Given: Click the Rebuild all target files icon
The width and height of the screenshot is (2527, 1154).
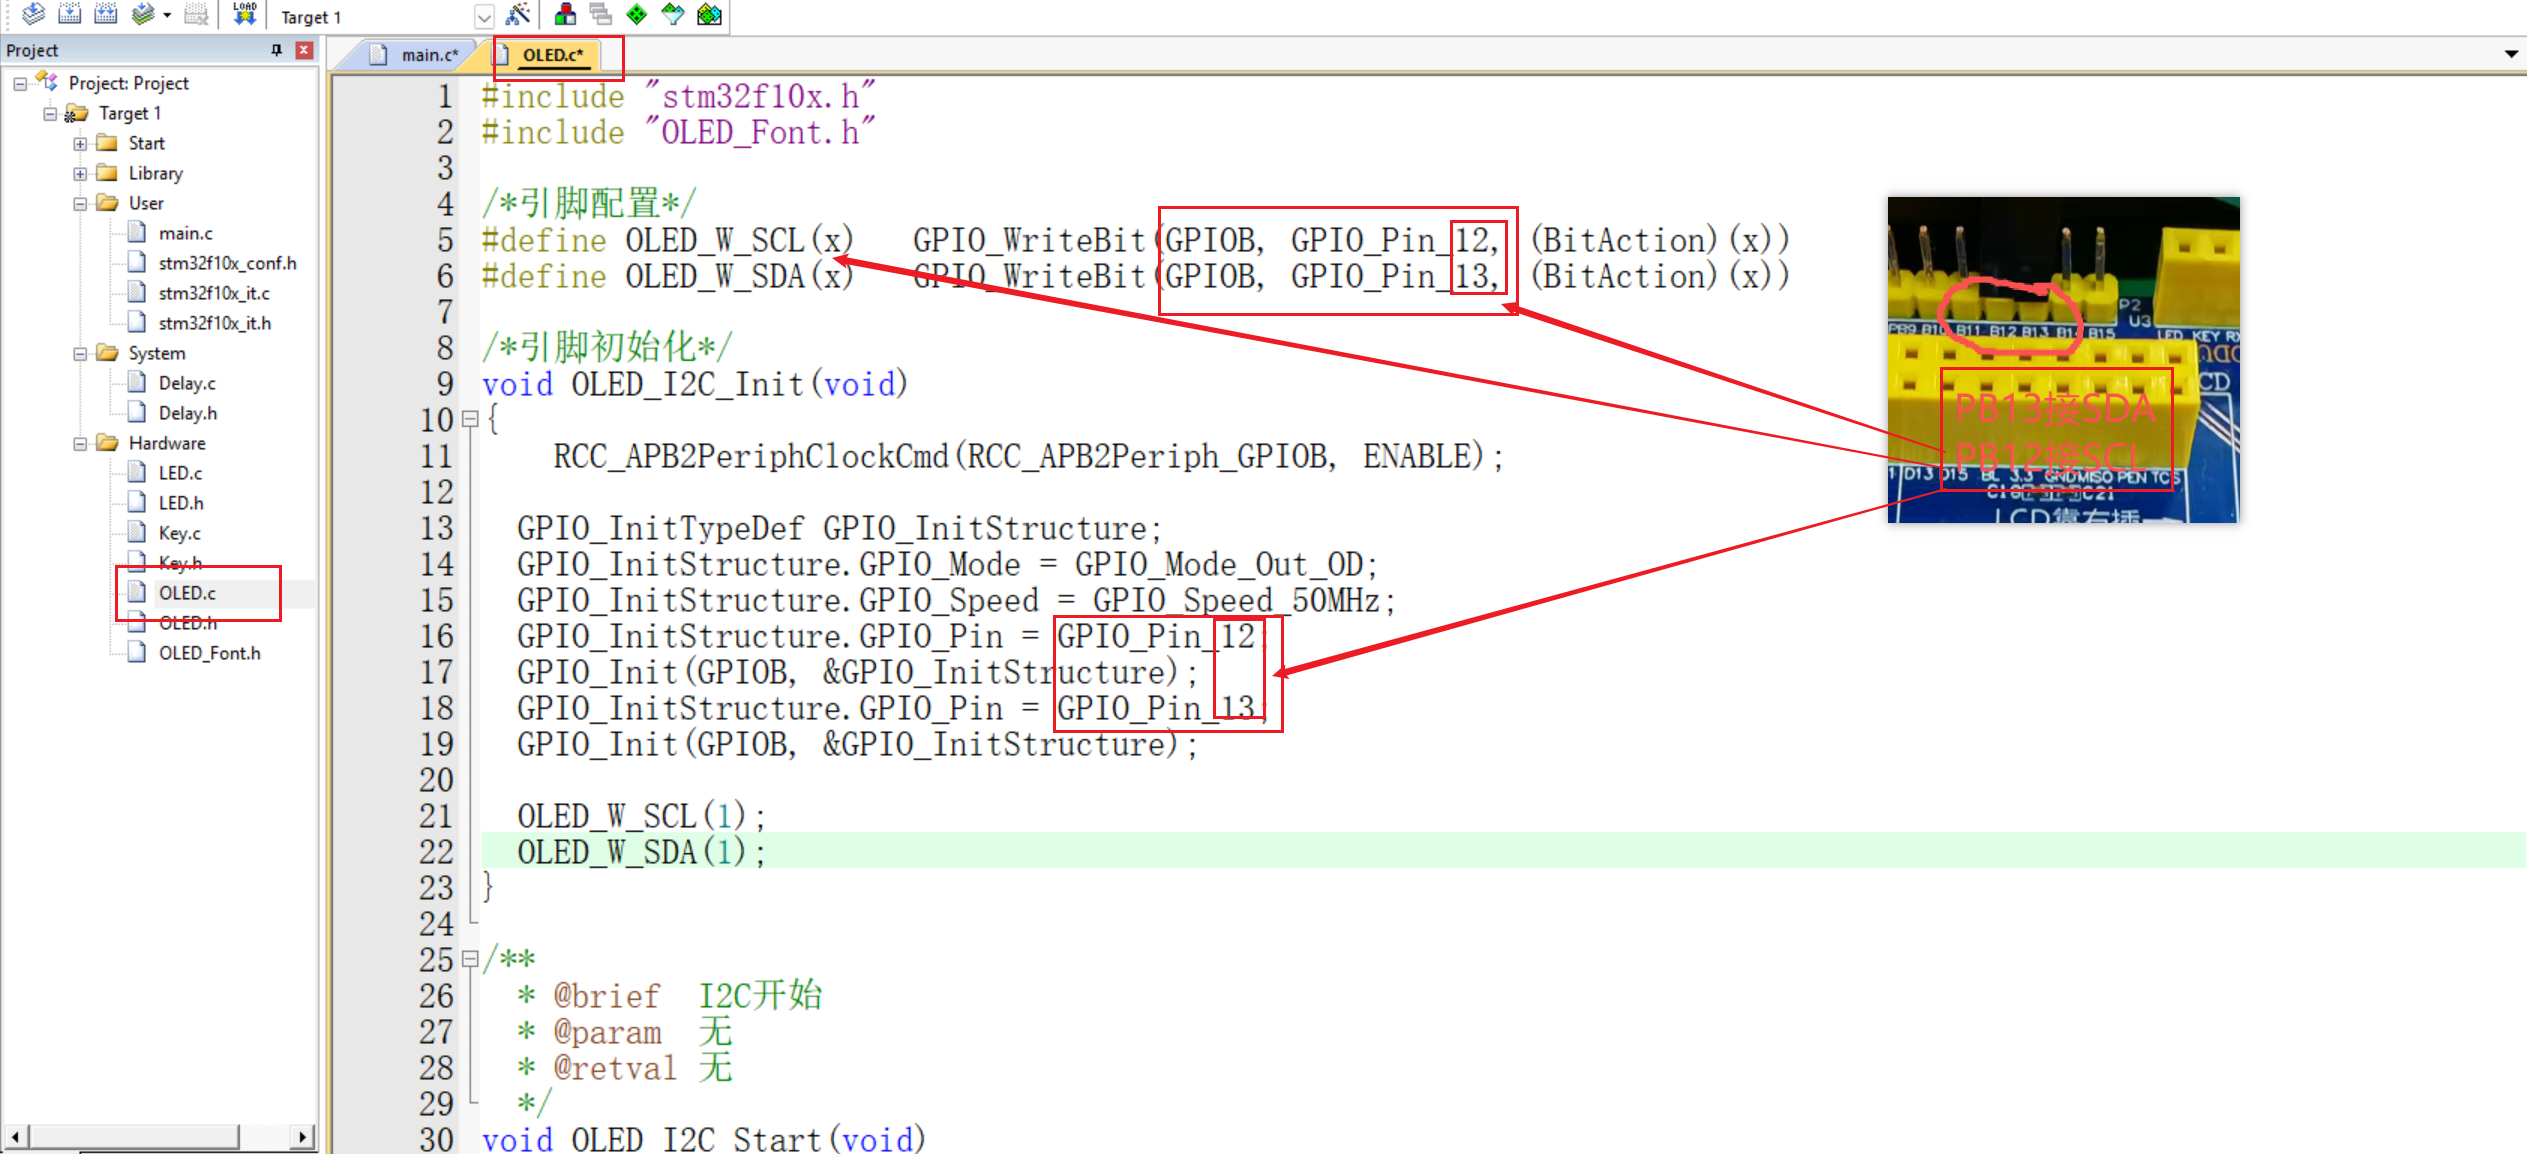Looking at the screenshot, I should [x=105, y=14].
